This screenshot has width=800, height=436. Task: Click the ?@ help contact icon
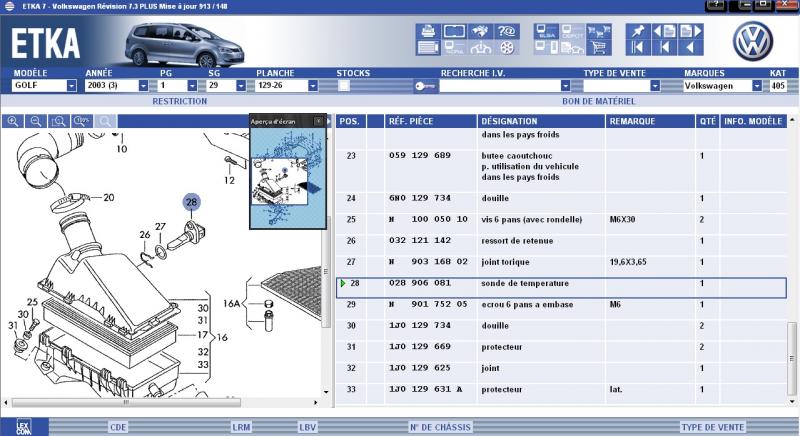tap(507, 31)
